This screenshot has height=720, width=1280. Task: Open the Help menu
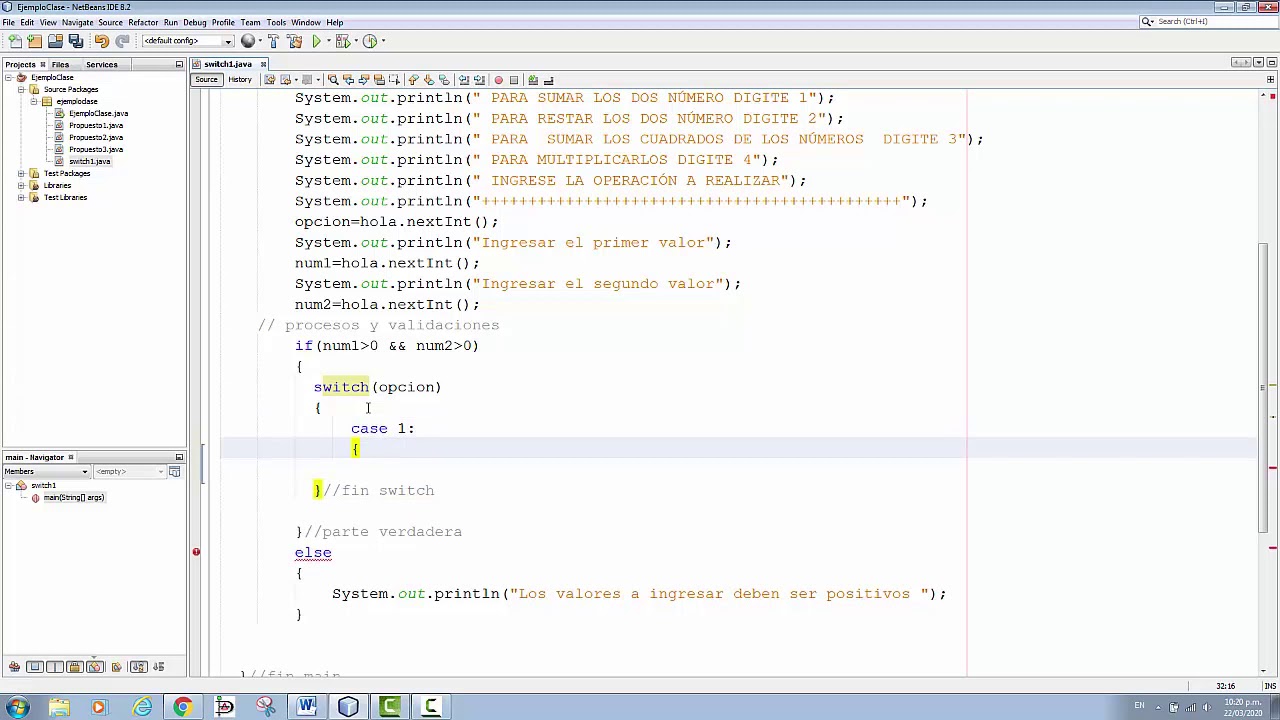point(335,22)
